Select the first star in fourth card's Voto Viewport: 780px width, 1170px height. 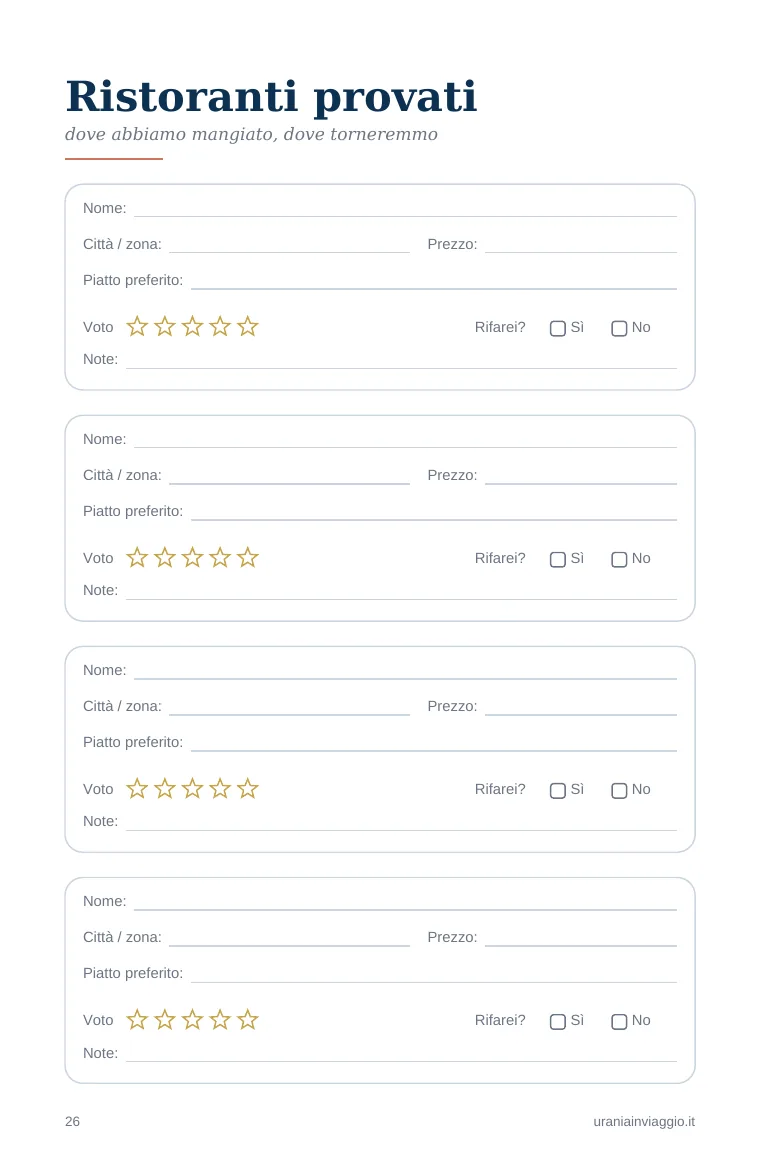click(137, 1019)
